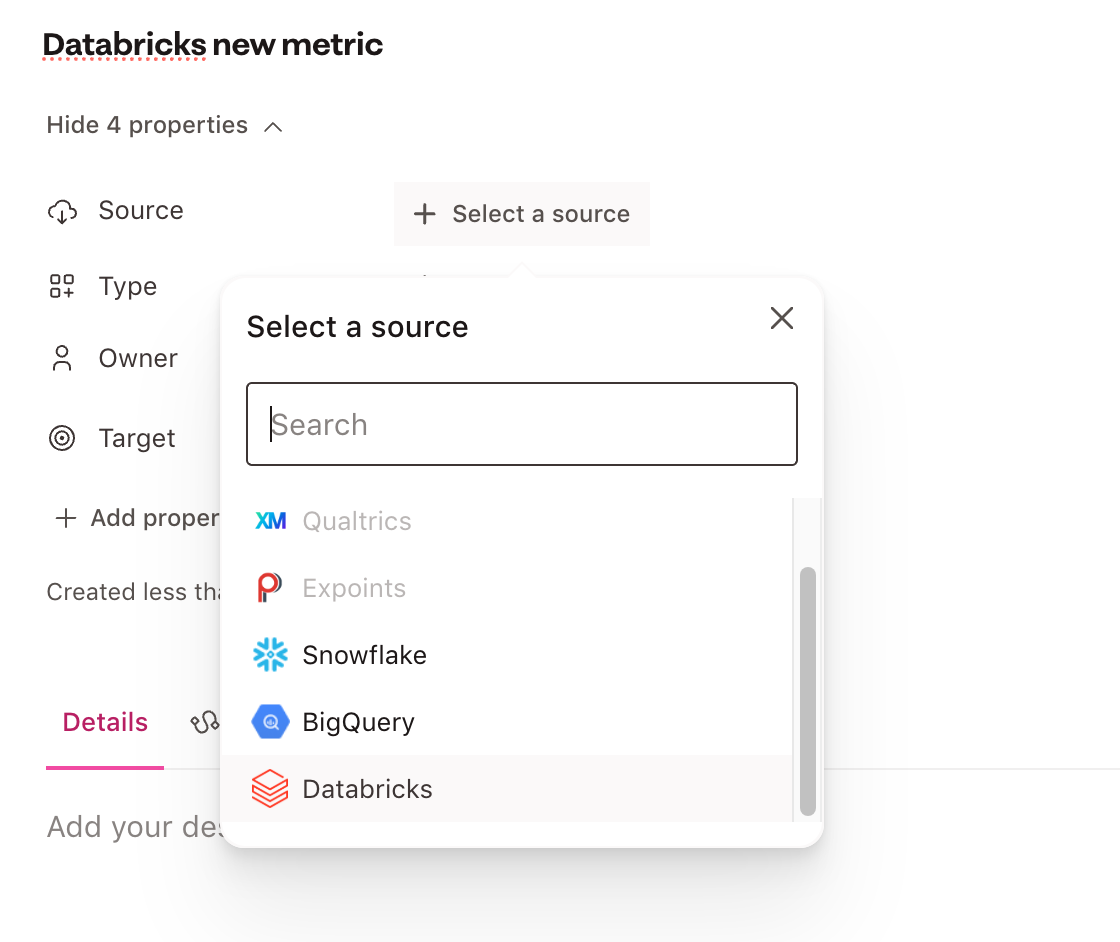
Task: Click the chevron next to Hide 4 properties
Action: point(273,127)
